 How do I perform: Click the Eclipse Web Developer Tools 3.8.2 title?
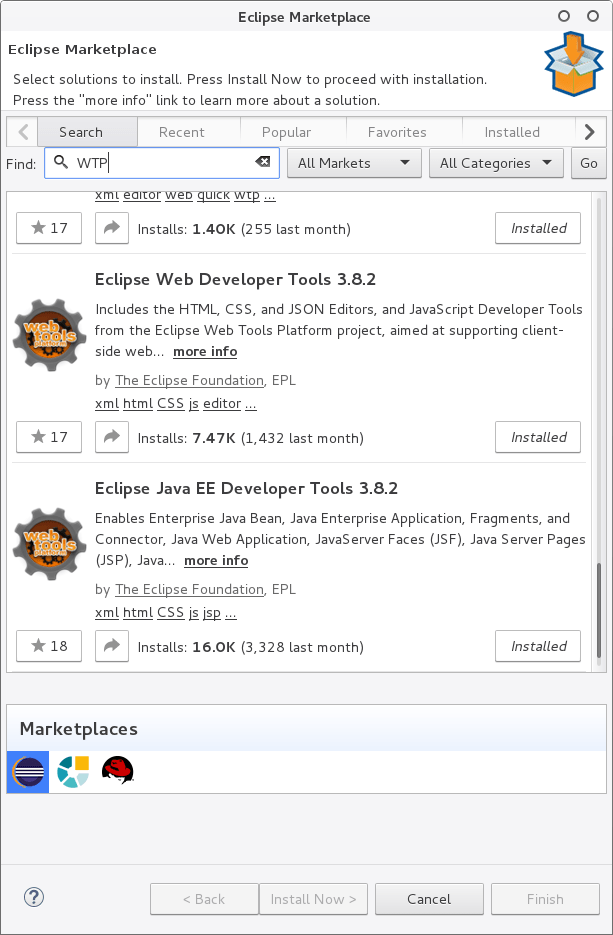236,279
